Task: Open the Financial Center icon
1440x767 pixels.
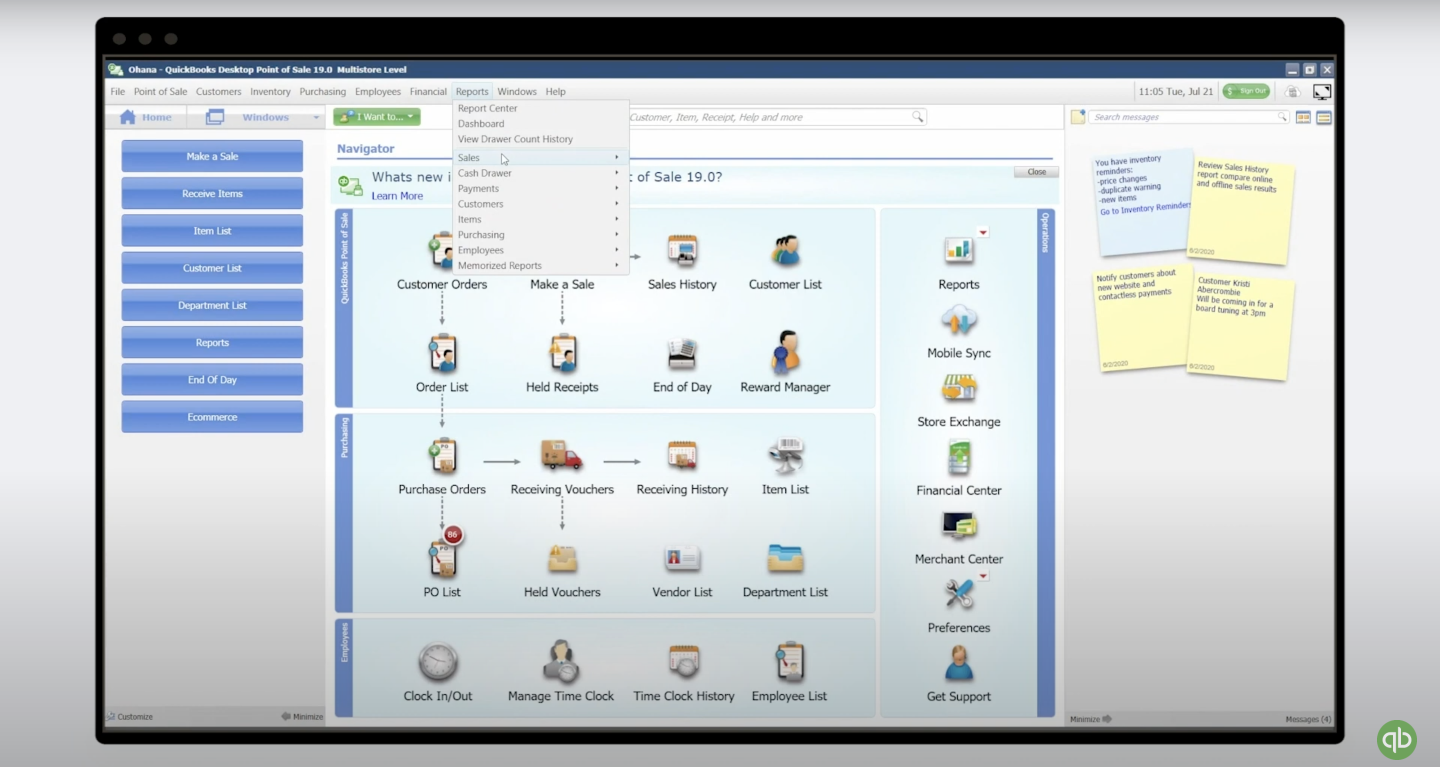Action: (x=958, y=459)
